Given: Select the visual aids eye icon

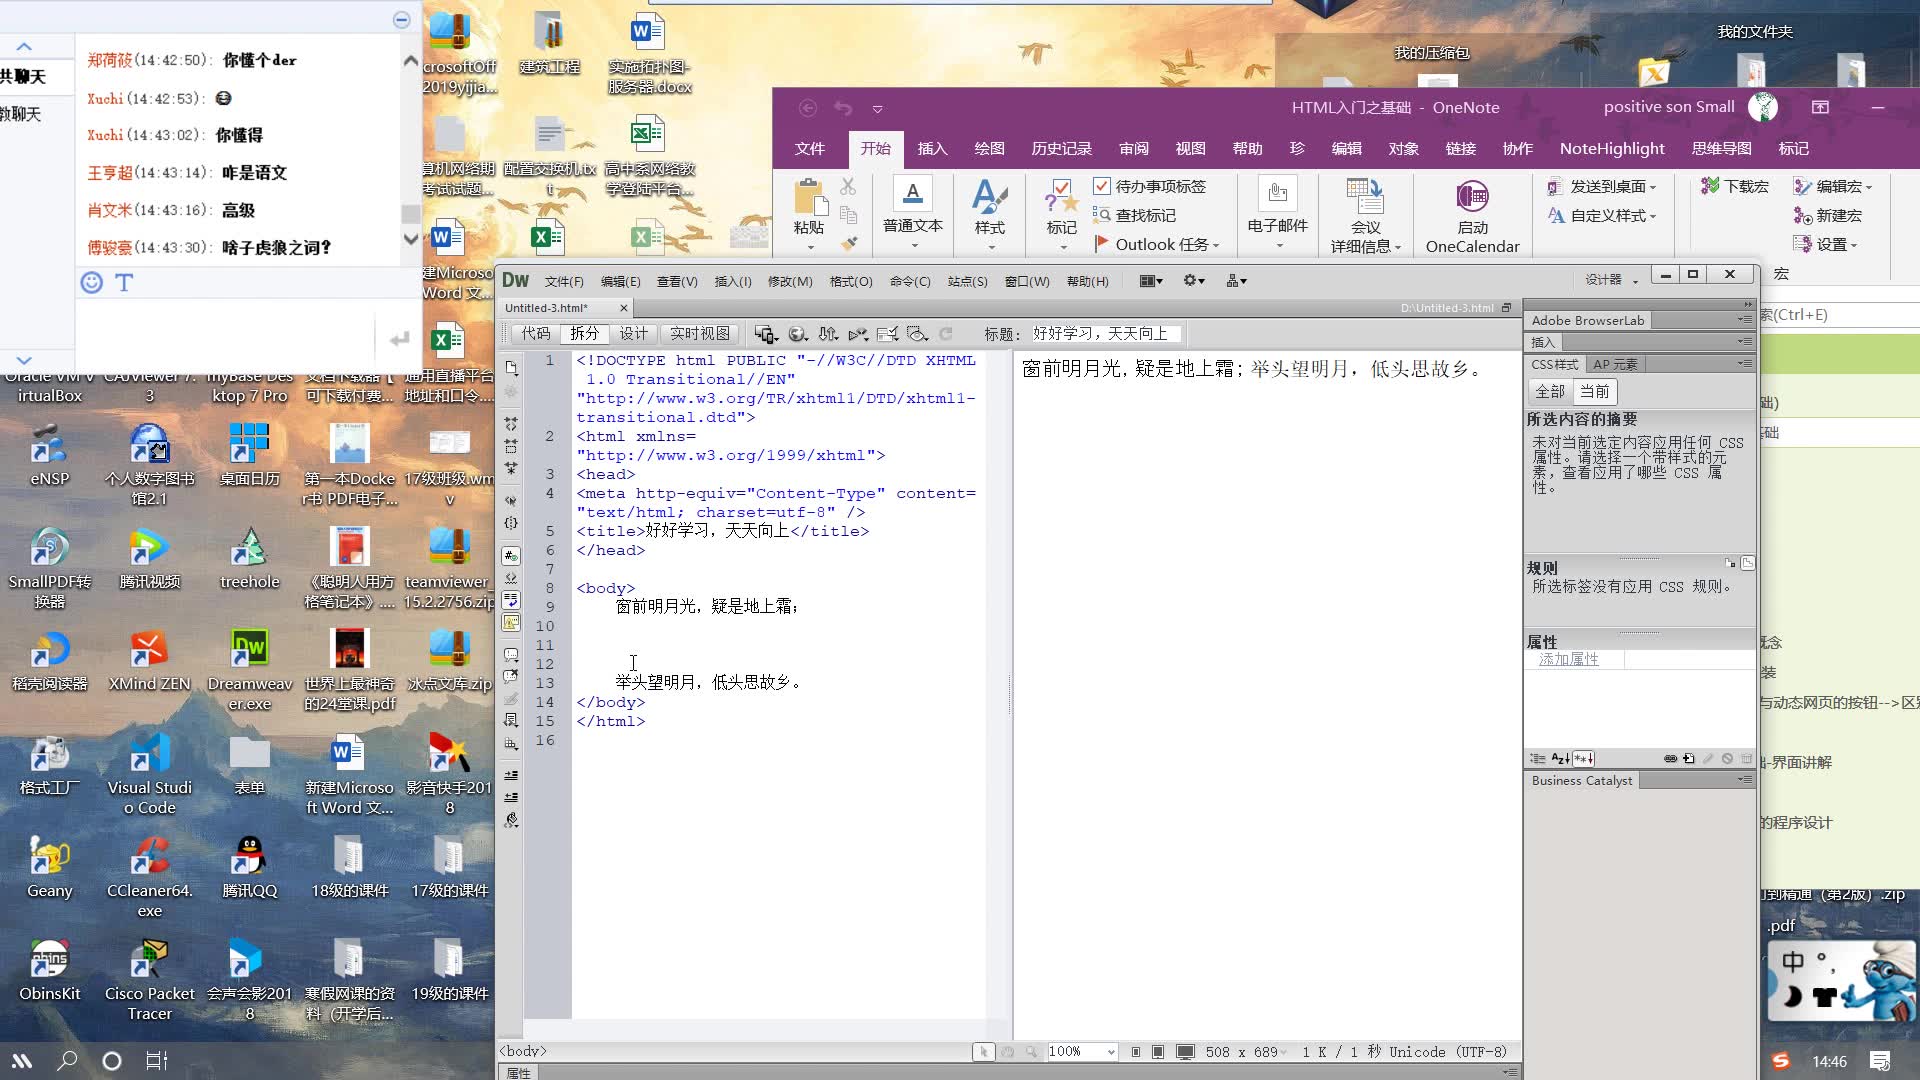Looking at the screenshot, I should tap(918, 333).
